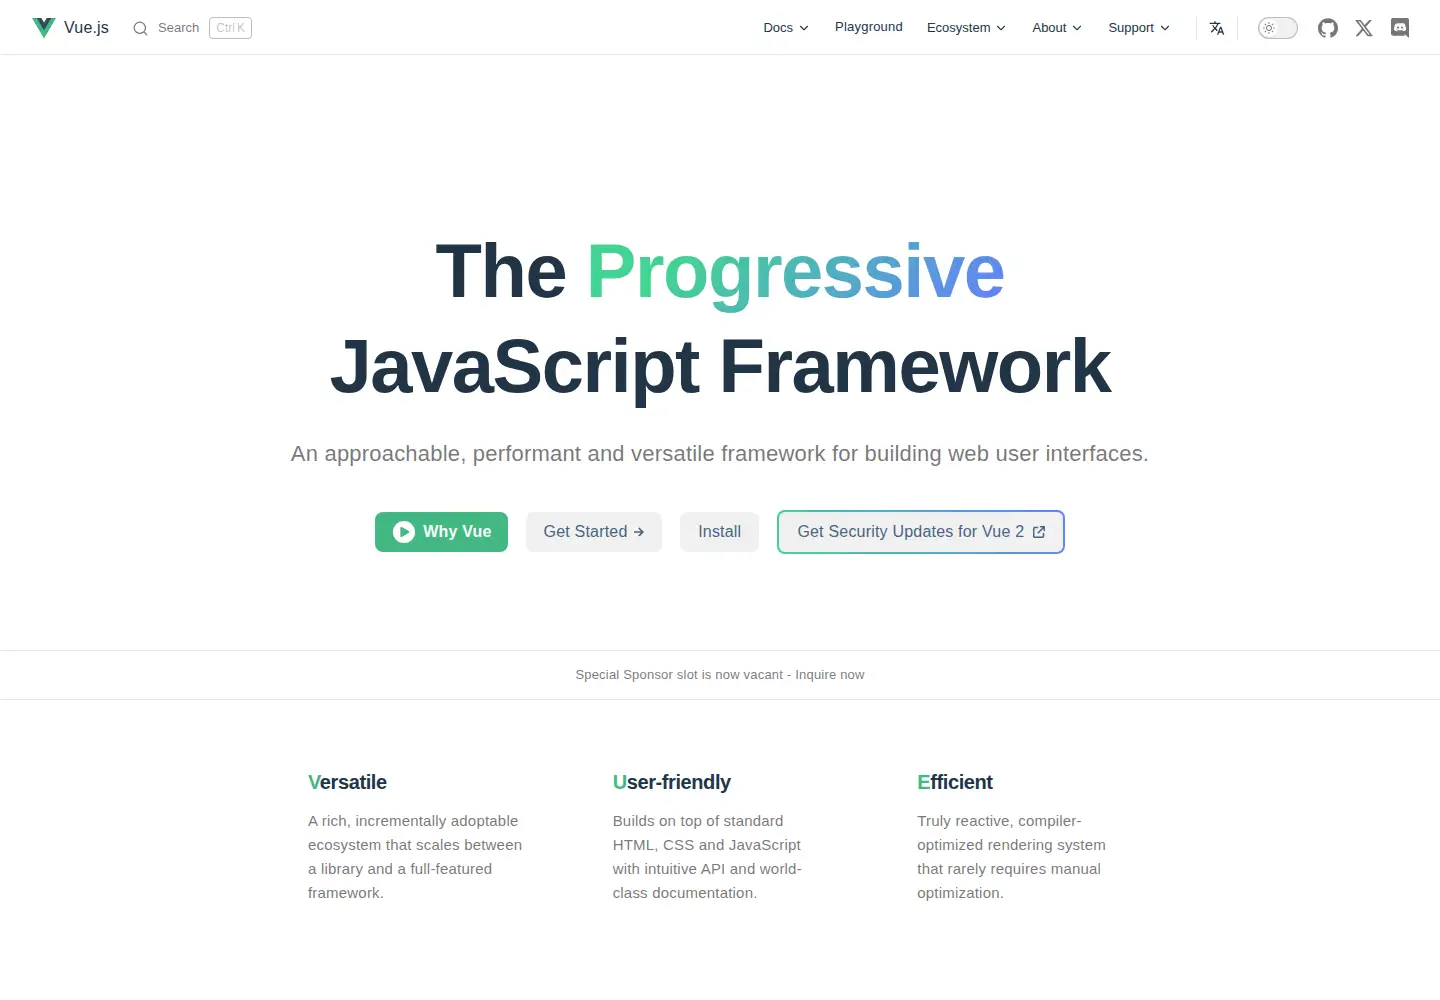Open the language translation menu icon

click(1217, 28)
